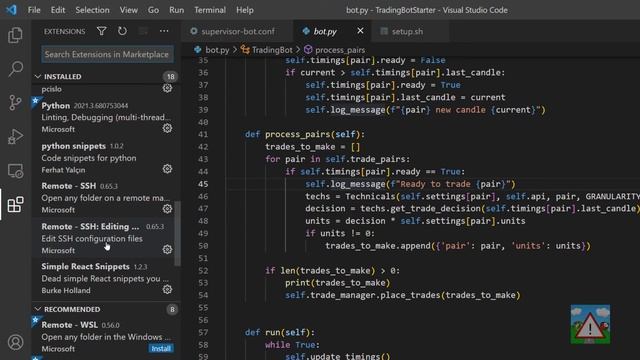
Task: Install the Remote - WSL extension
Action: 161,349
